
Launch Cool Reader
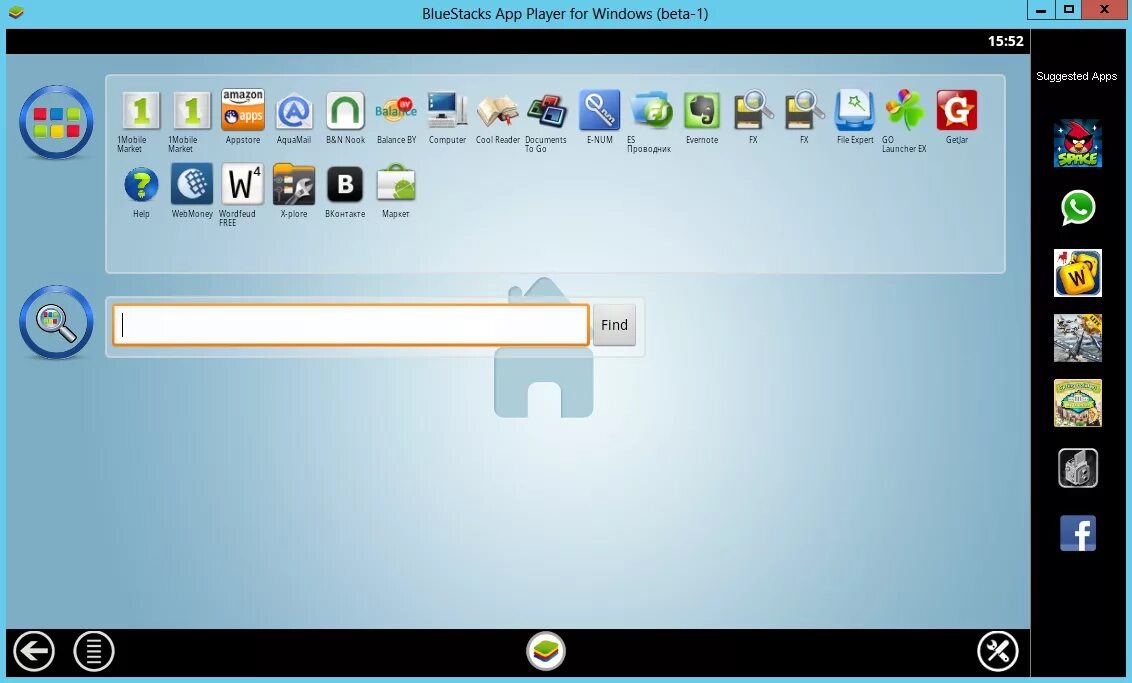click(x=498, y=110)
